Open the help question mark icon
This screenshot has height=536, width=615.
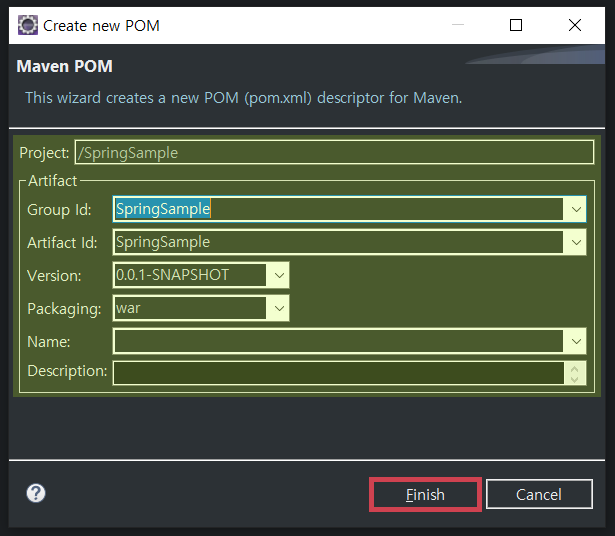pyautogui.click(x=36, y=493)
